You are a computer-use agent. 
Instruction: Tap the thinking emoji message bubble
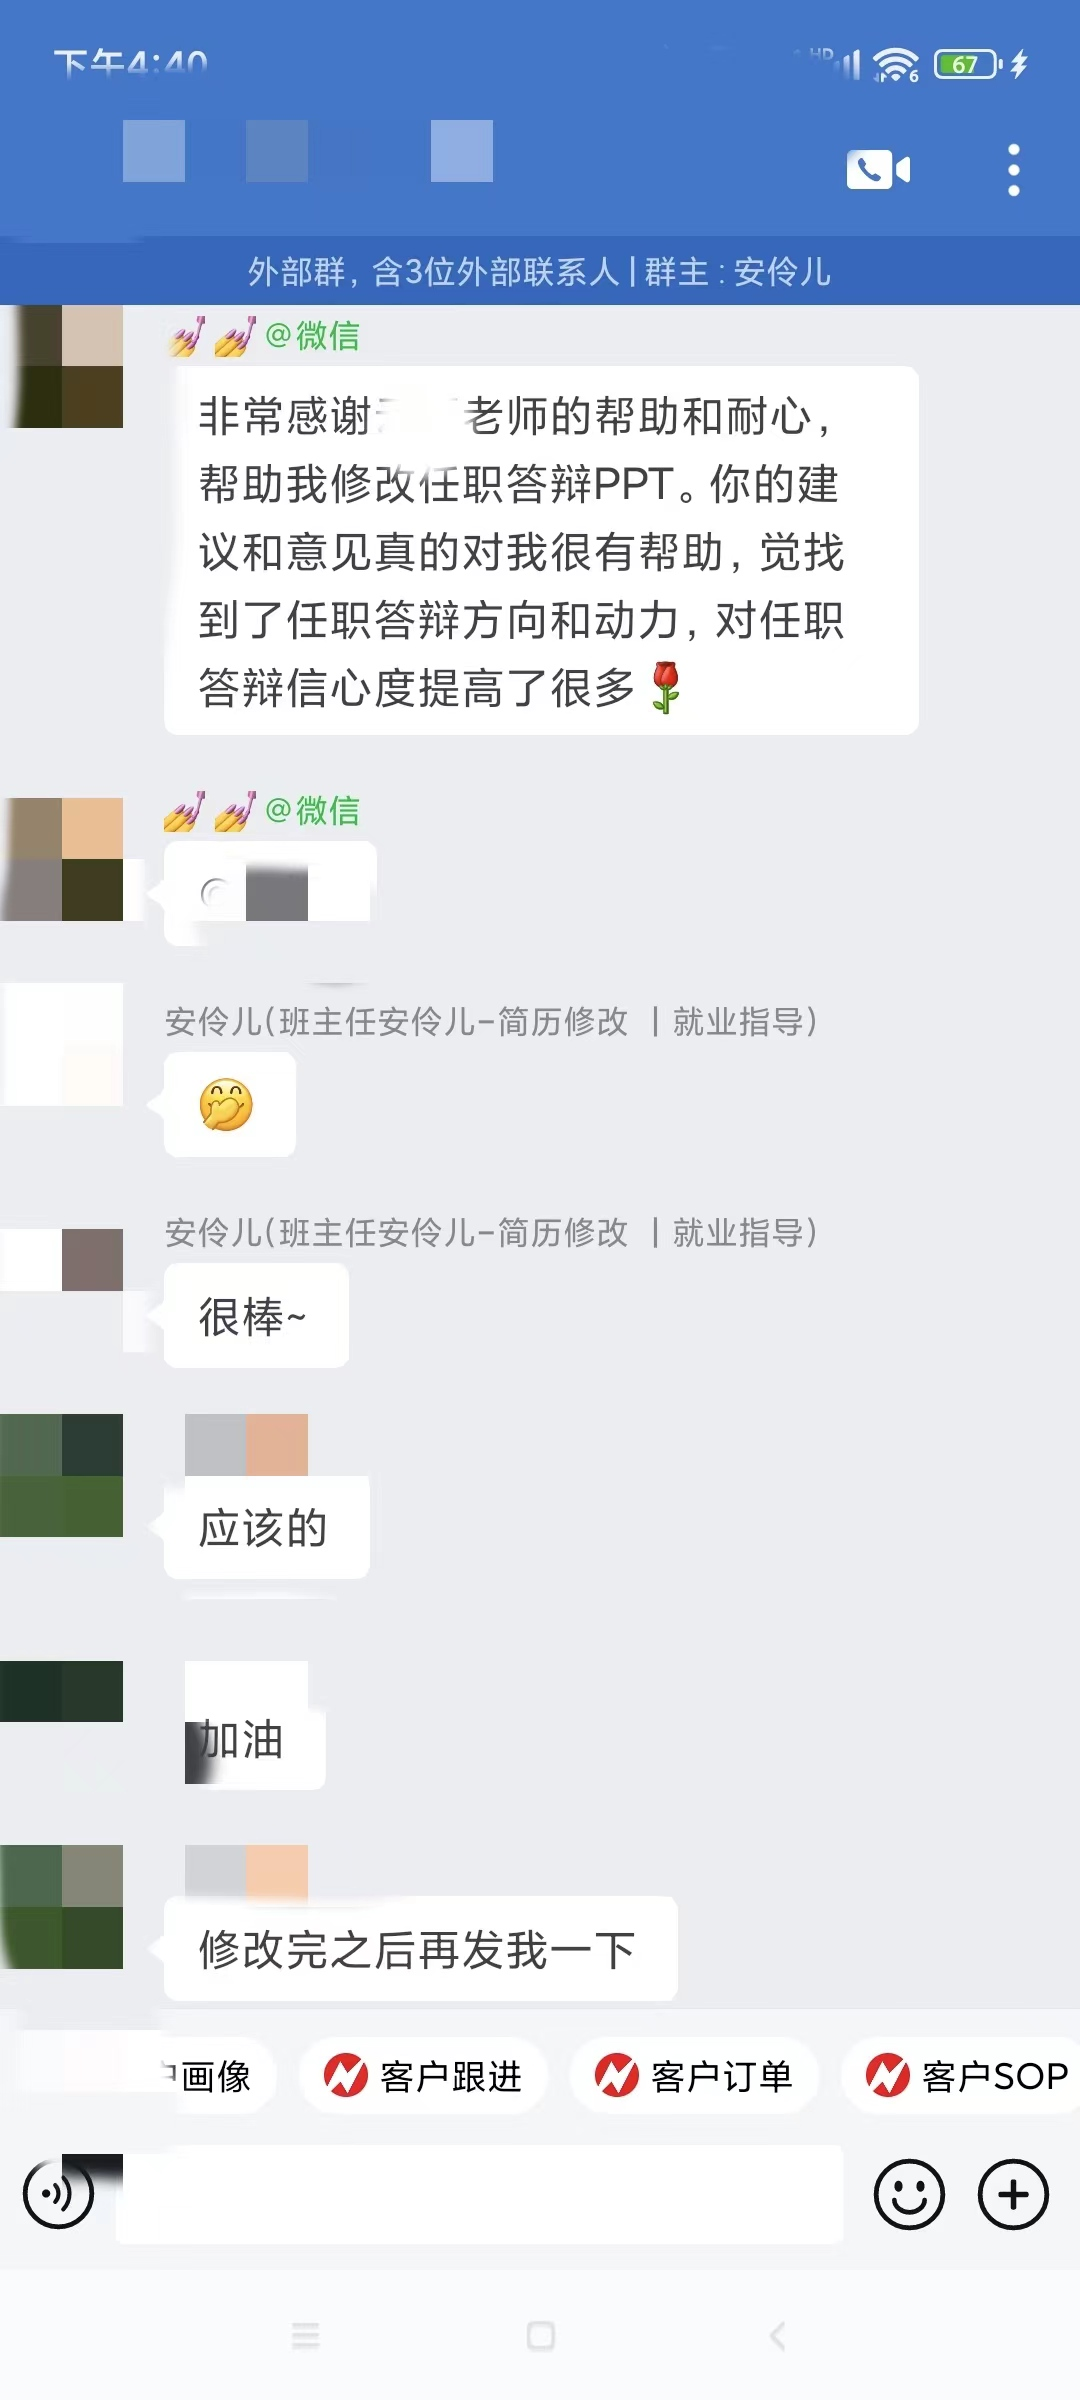click(x=229, y=1104)
